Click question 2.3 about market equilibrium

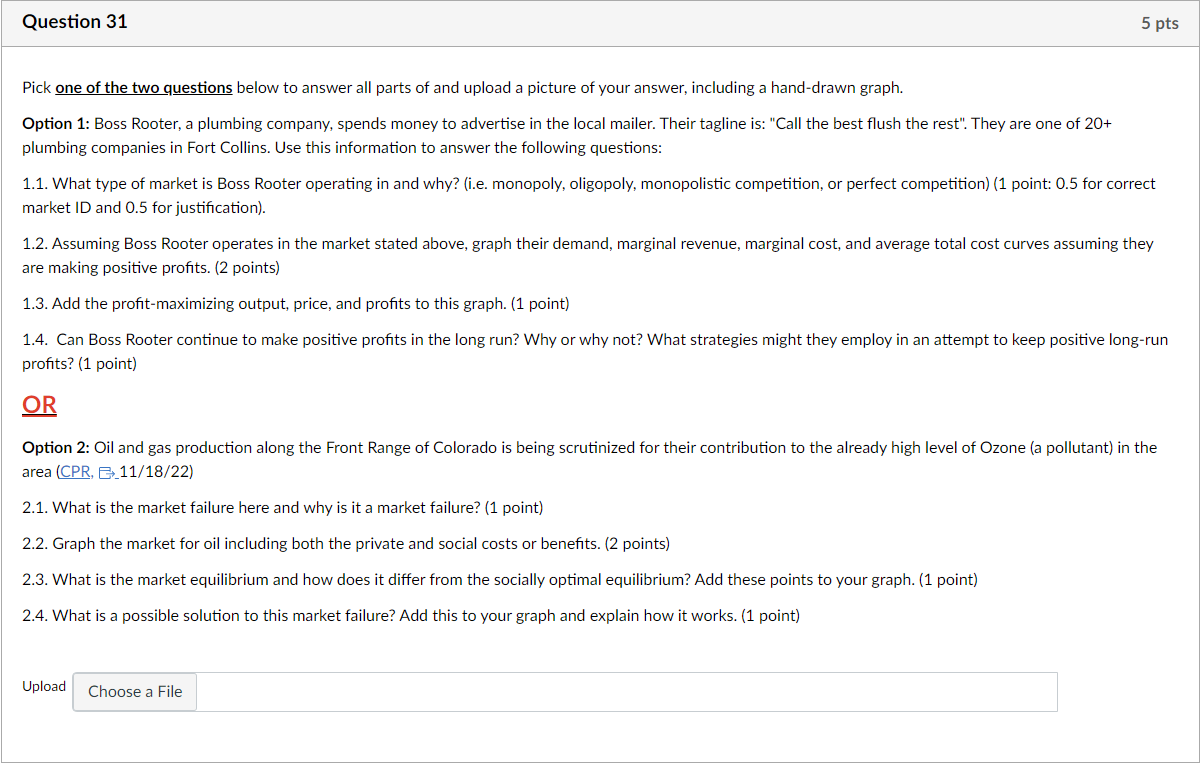click(x=499, y=579)
